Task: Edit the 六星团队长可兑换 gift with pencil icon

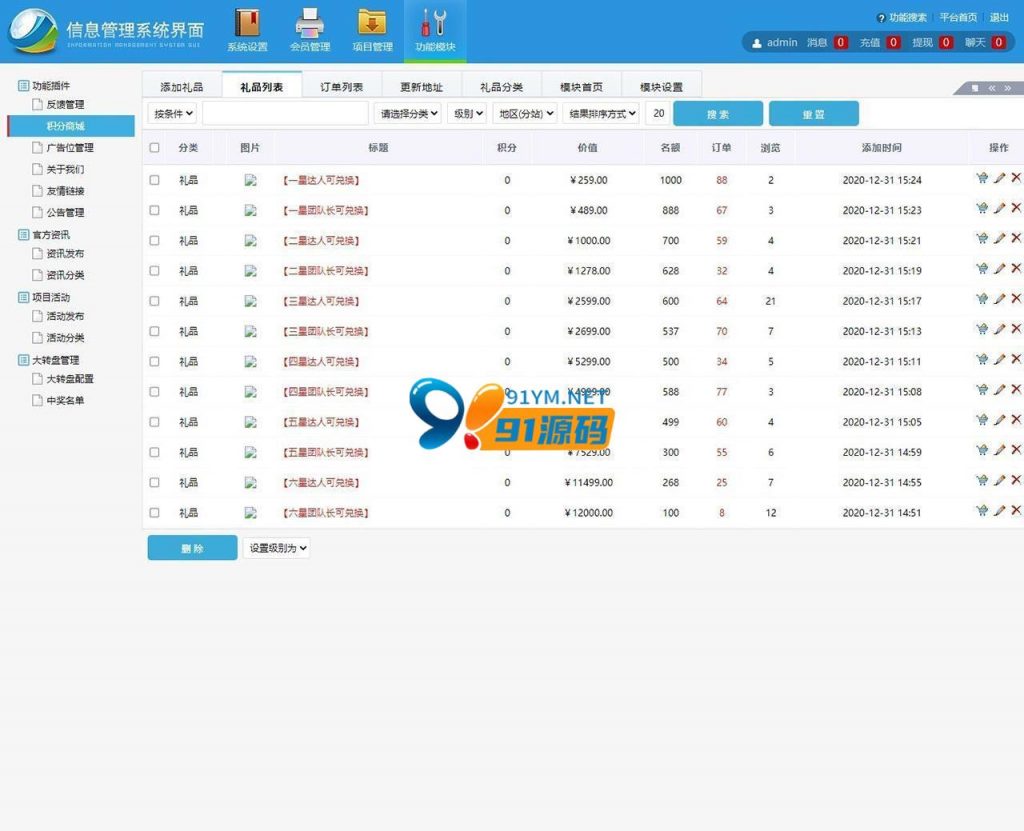Action: tap(999, 511)
